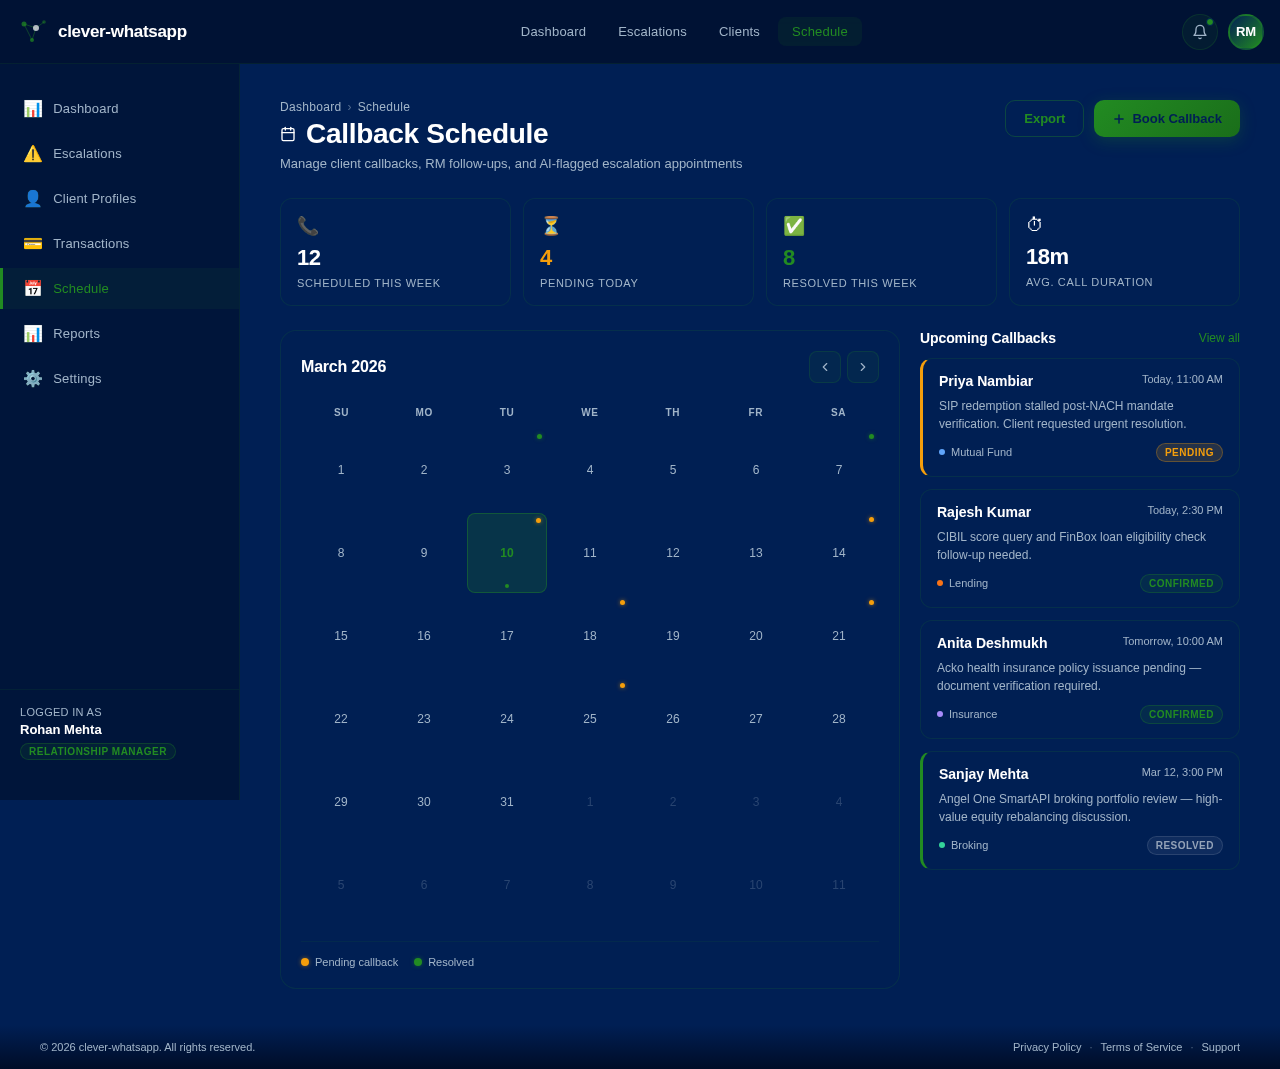Select the Transactions card icon in sidebar

coord(33,243)
